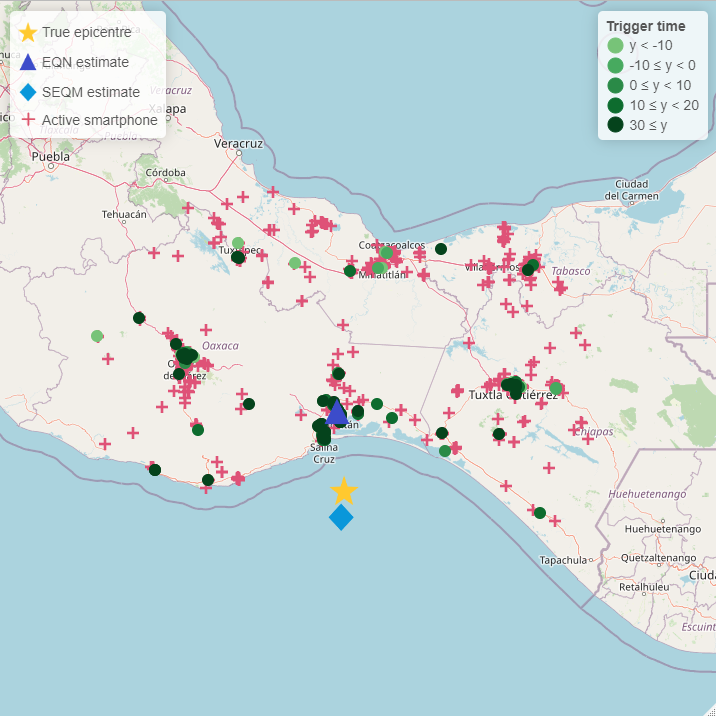Click the yellow star epicentre marker on map

point(343,491)
